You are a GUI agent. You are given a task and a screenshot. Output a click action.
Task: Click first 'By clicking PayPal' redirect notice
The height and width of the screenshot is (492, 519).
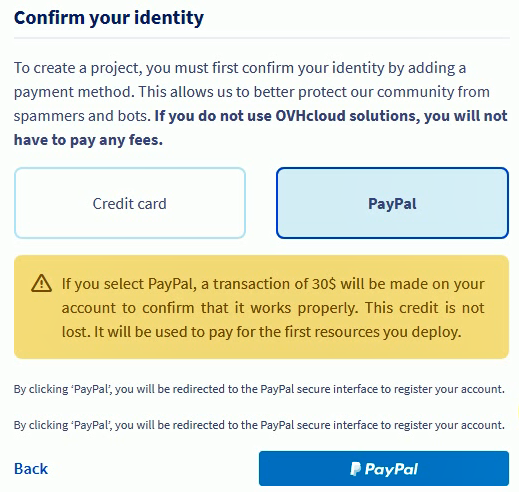tap(259, 389)
